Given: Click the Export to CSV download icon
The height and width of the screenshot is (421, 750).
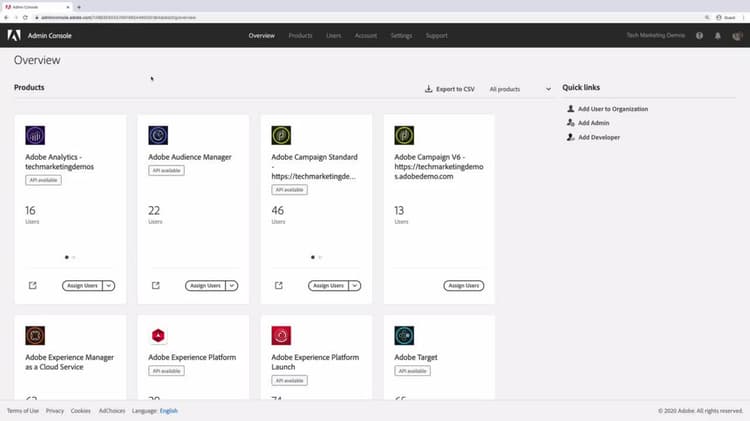Looking at the screenshot, I should (x=429, y=89).
